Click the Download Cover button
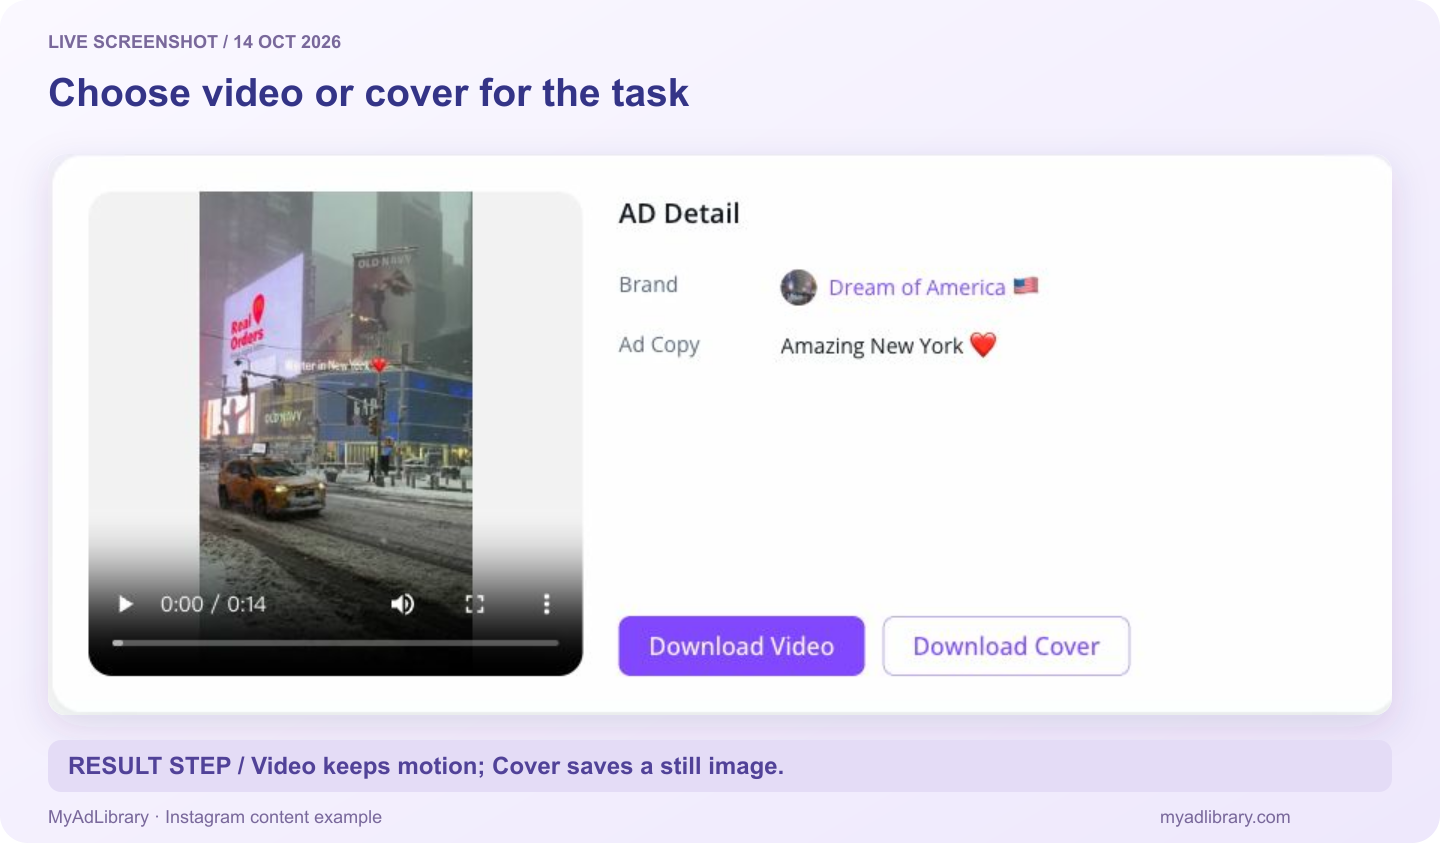Screen dimensions: 1440x843 tap(1006, 646)
